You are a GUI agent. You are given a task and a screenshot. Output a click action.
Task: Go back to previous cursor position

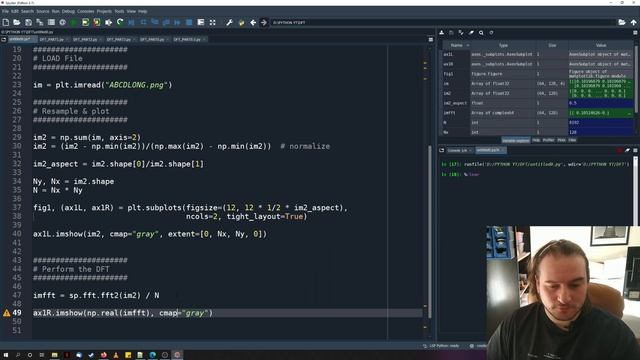click(x=253, y=22)
